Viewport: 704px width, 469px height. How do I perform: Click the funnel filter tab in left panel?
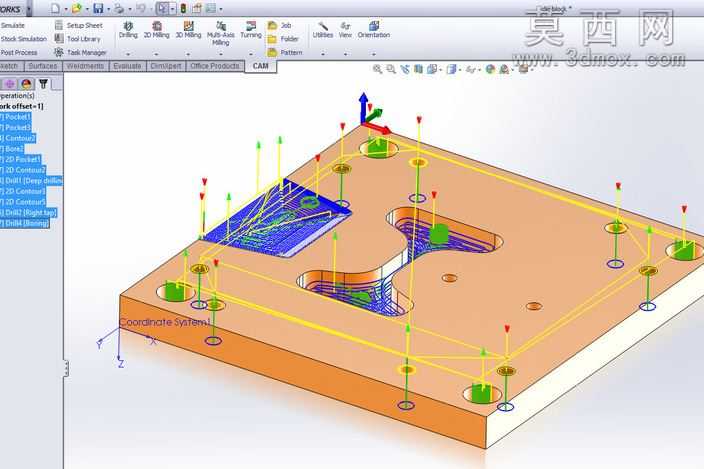pos(43,83)
